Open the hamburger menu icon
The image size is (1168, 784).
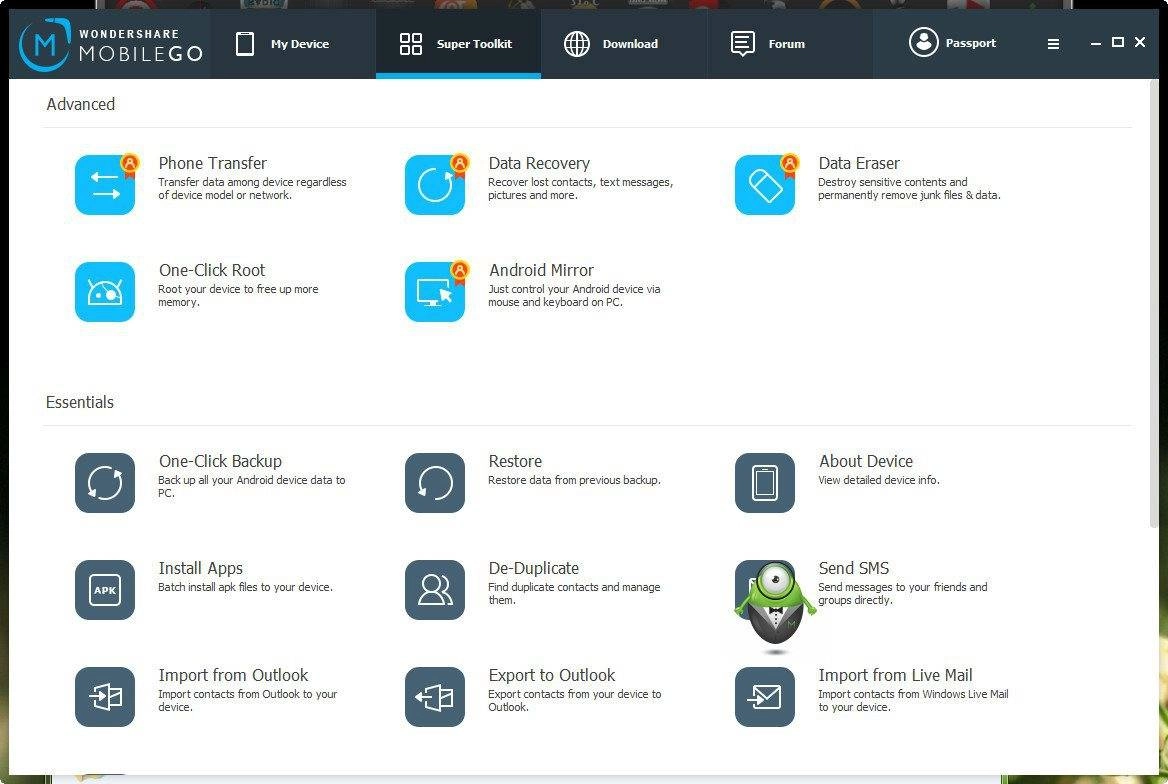1053,44
